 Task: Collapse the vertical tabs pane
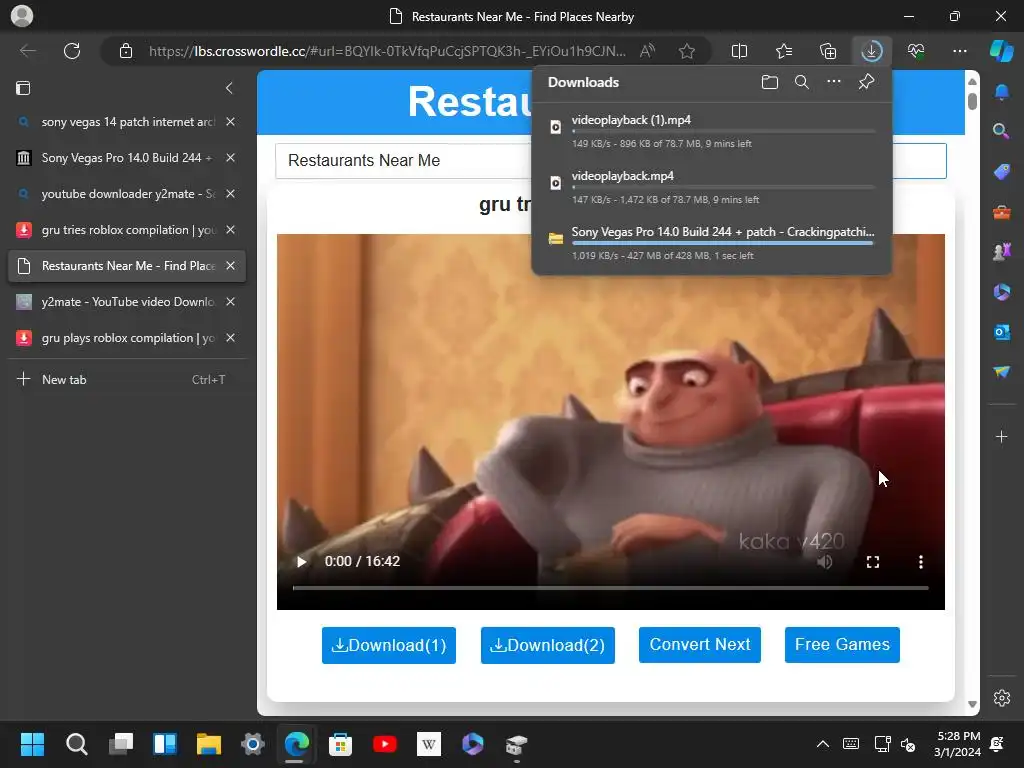pos(229,88)
